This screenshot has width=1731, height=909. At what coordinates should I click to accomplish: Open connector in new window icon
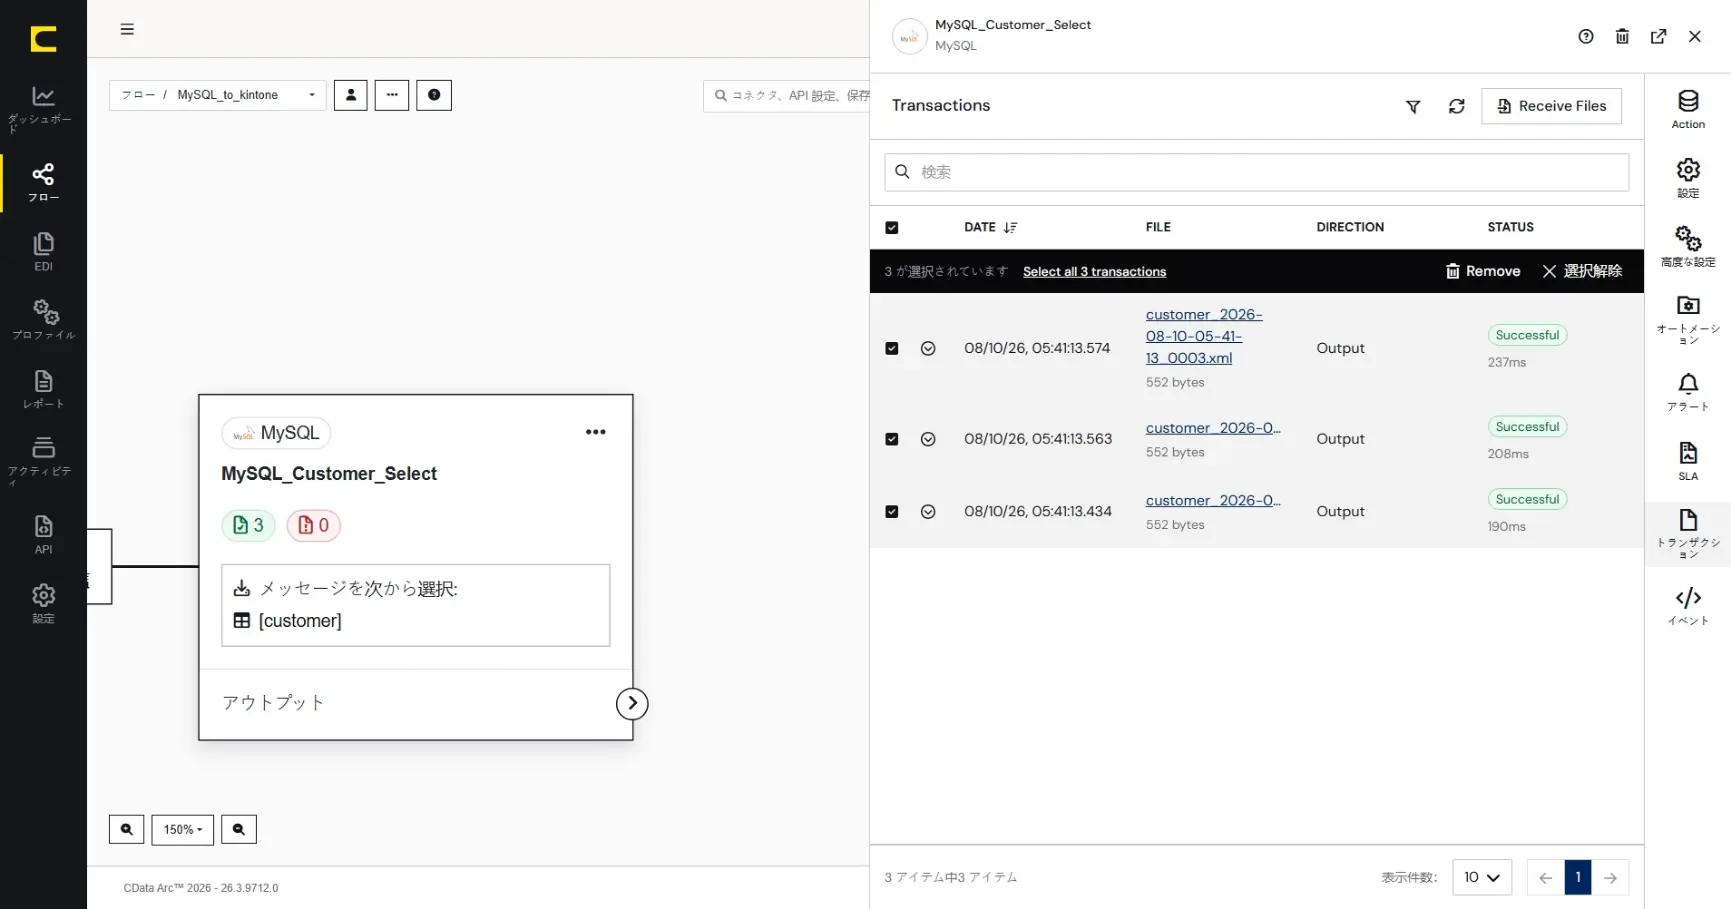pyautogui.click(x=1658, y=36)
